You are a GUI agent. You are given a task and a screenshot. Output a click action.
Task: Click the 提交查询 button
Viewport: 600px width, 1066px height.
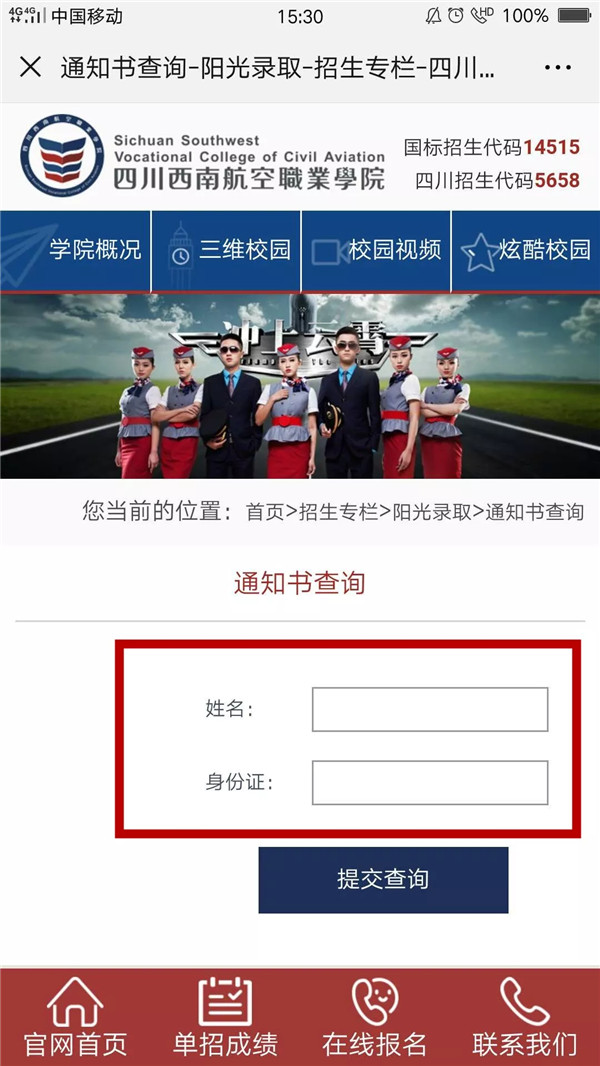(x=383, y=880)
